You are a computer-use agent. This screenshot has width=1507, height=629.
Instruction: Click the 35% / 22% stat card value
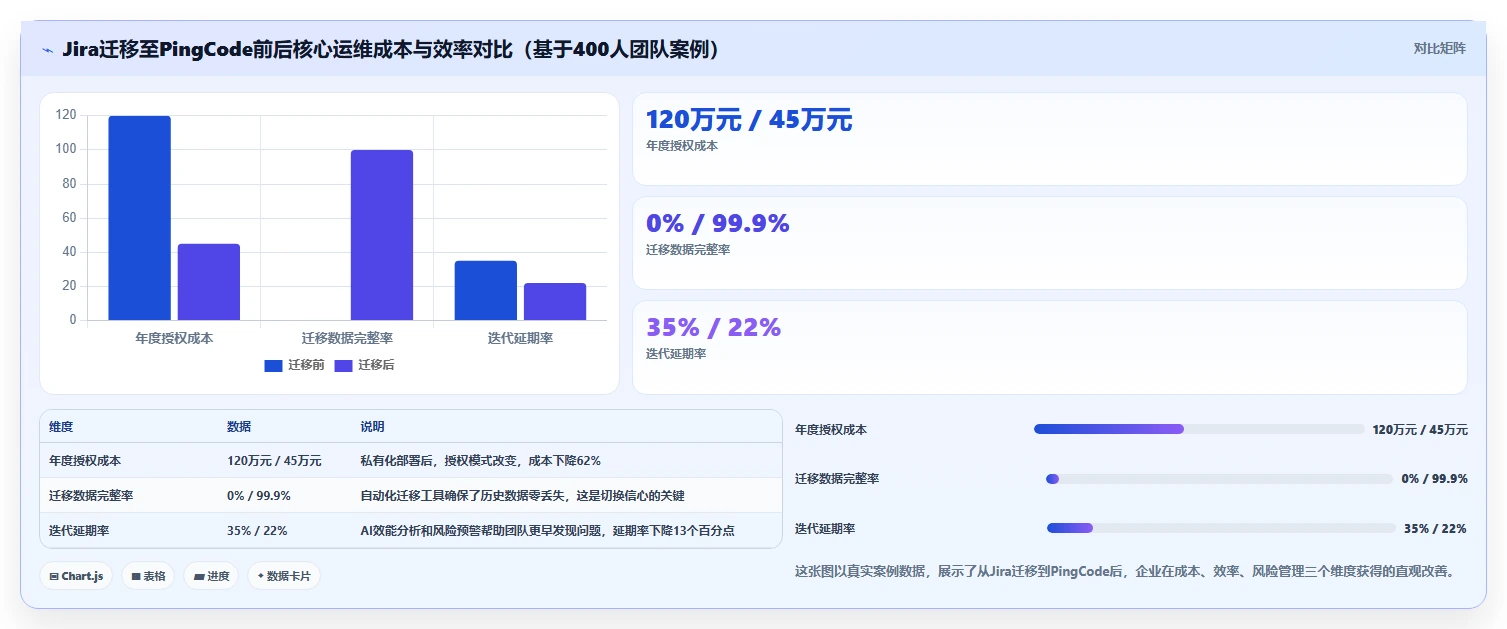pyautogui.click(x=713, y=328)
